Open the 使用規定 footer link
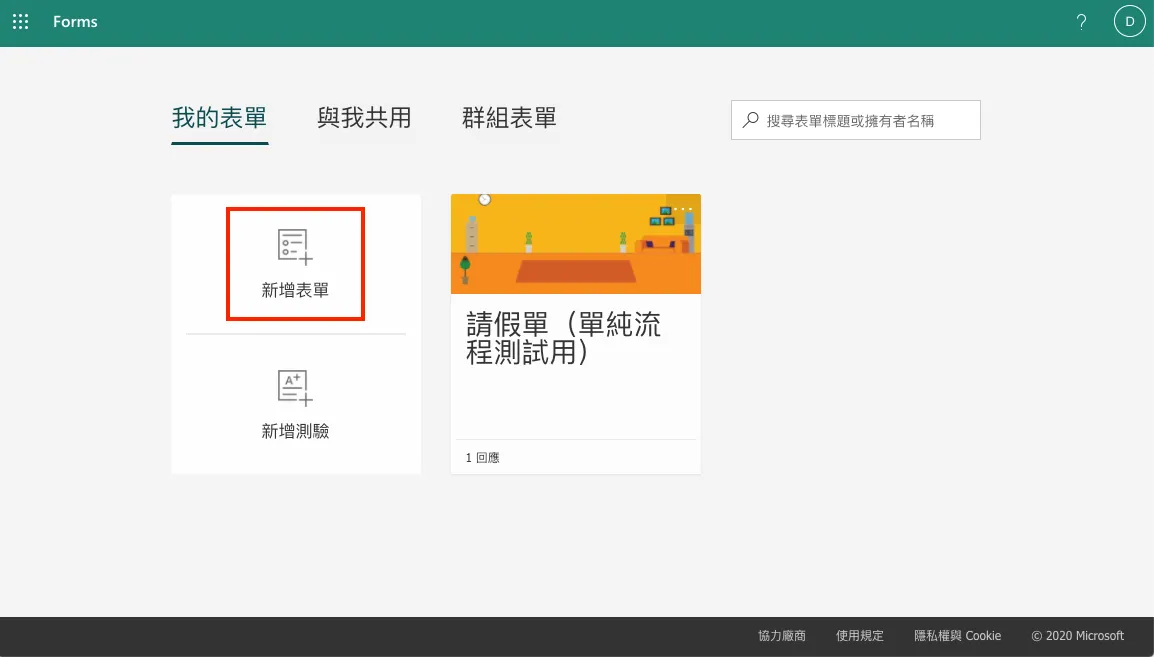This screenshot has height=657, width=1154. click(x=860, y=636)
